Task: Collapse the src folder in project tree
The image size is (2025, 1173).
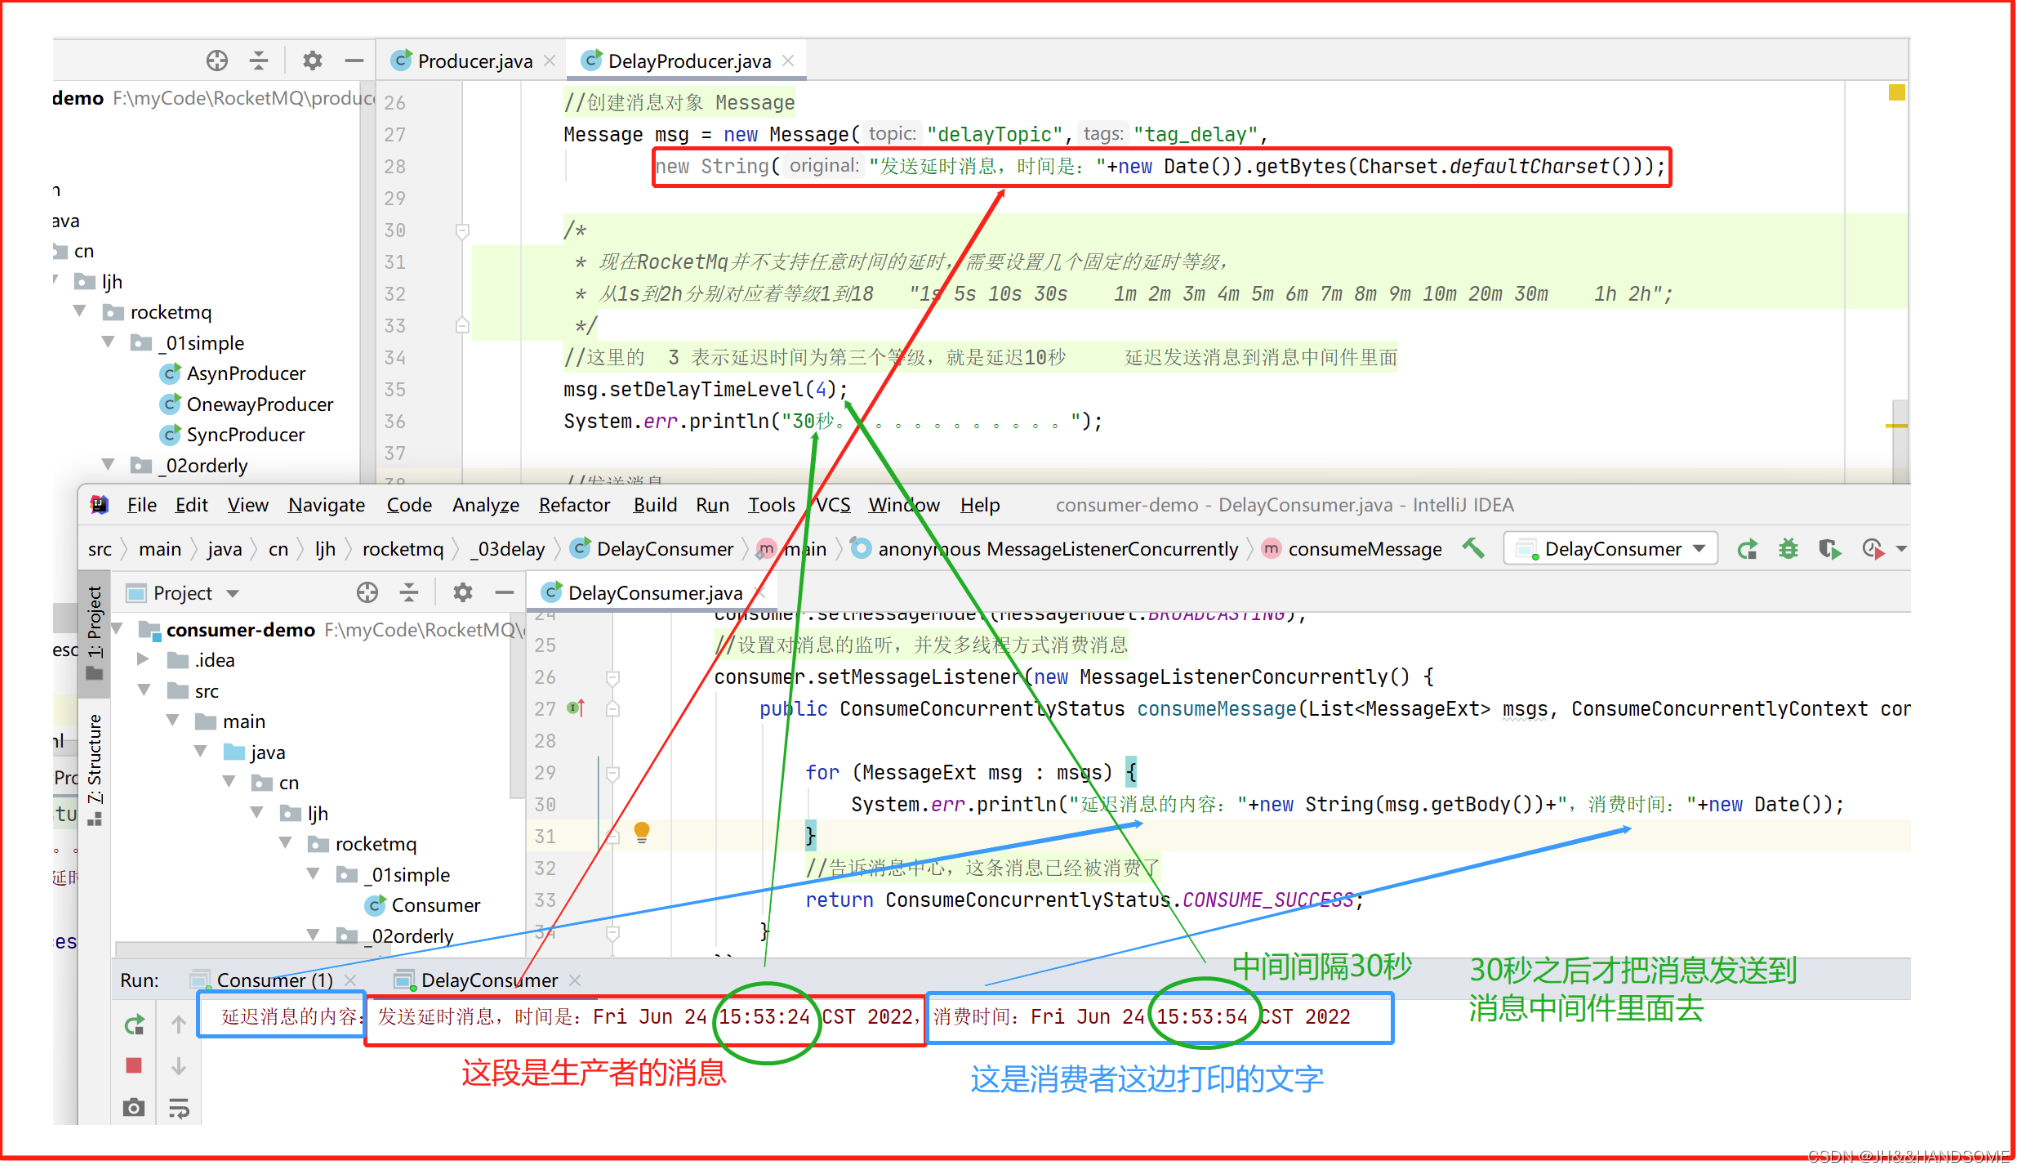Action: (144, 690)
